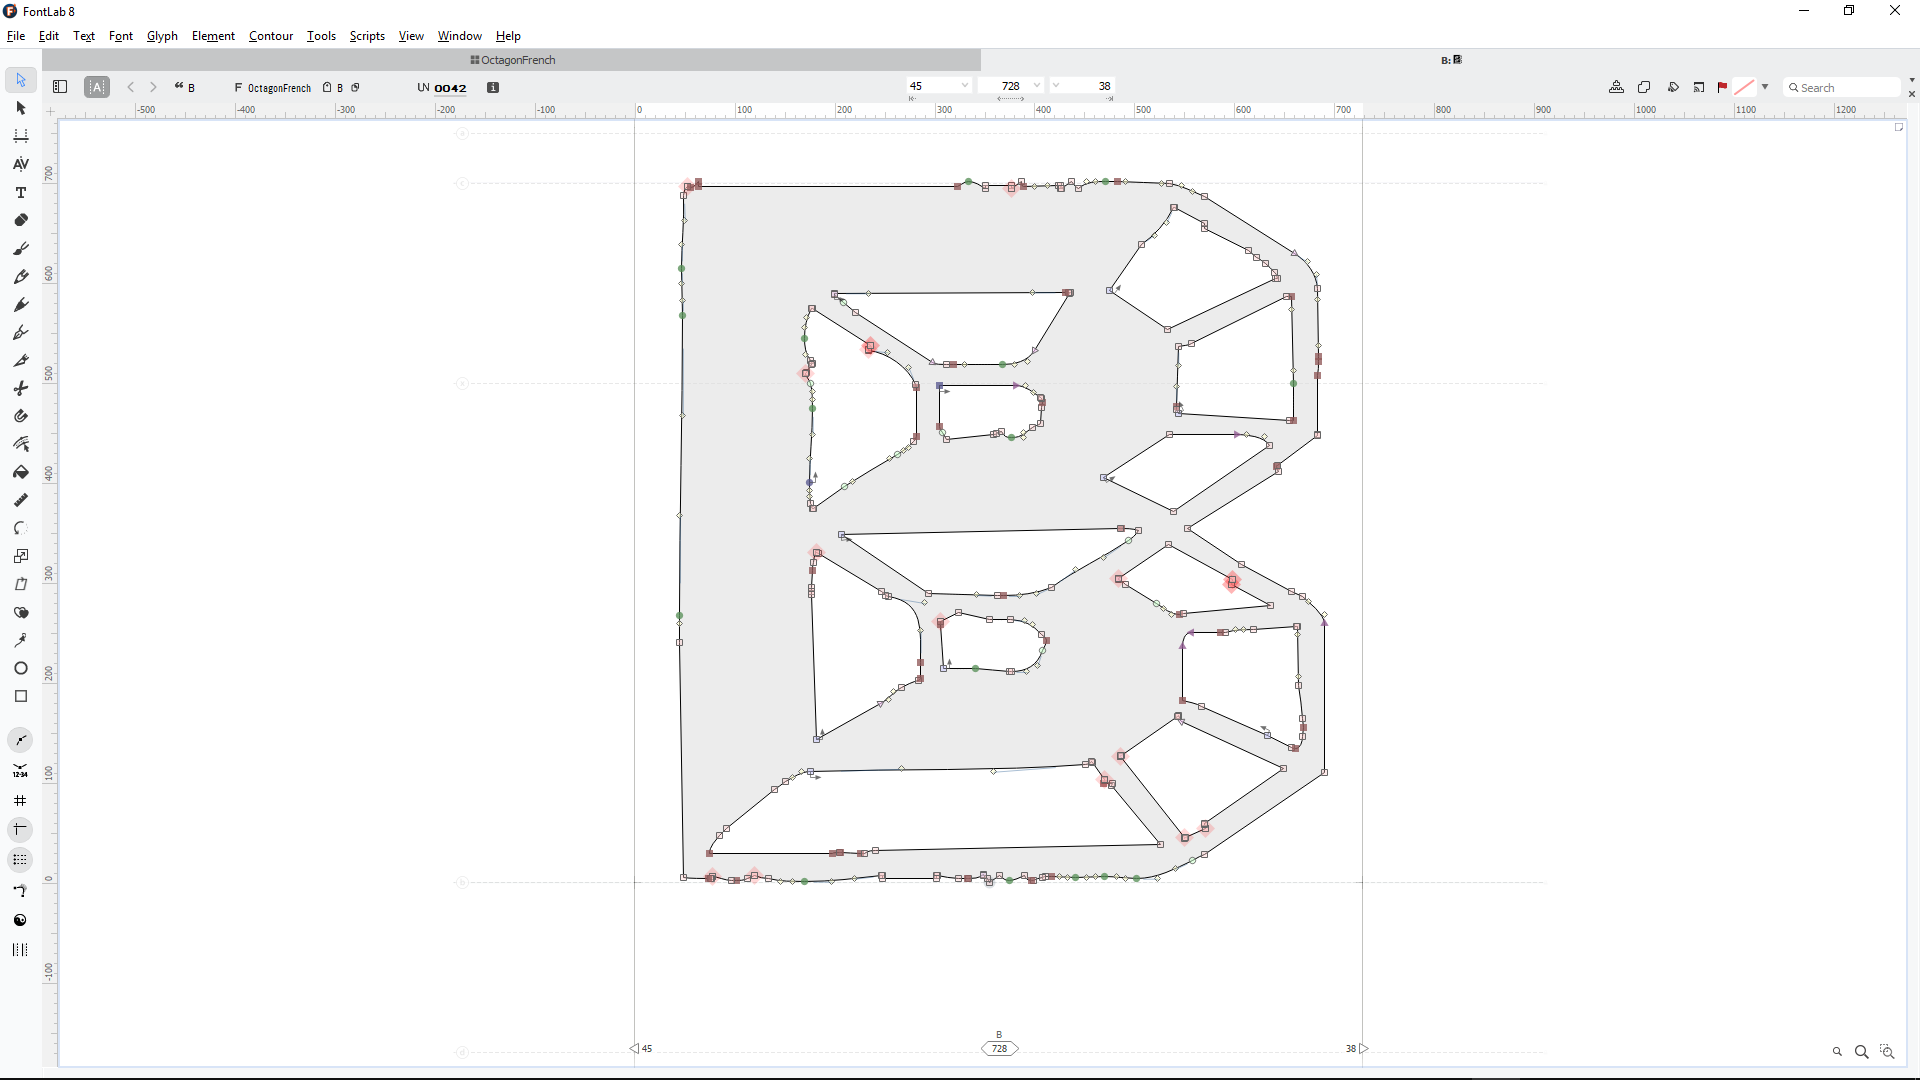The image size is (1920, 1080).
Task: Click the no-color swatch
Action: point(1744,87)
